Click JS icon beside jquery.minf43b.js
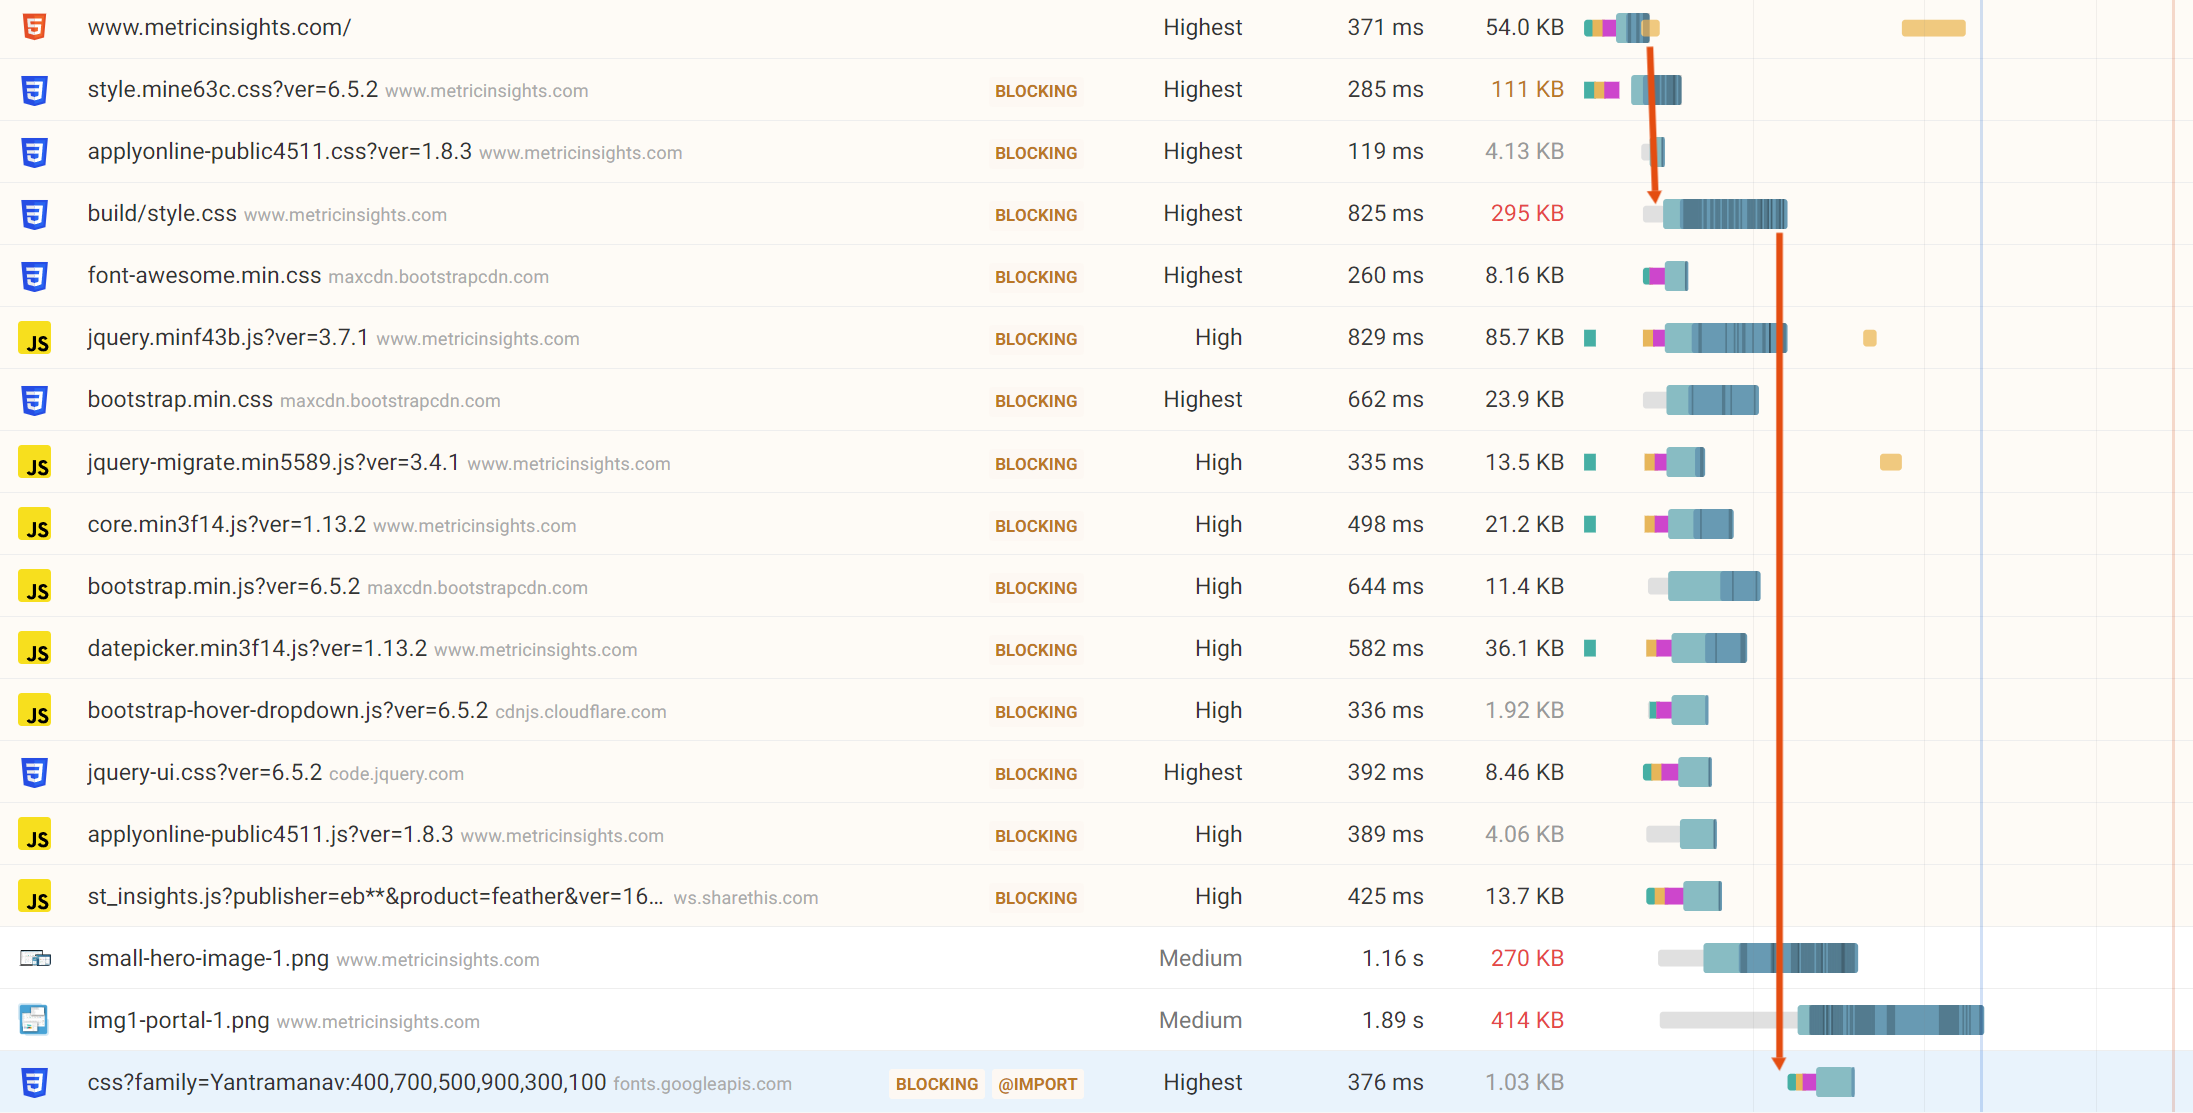 (35, 338)
